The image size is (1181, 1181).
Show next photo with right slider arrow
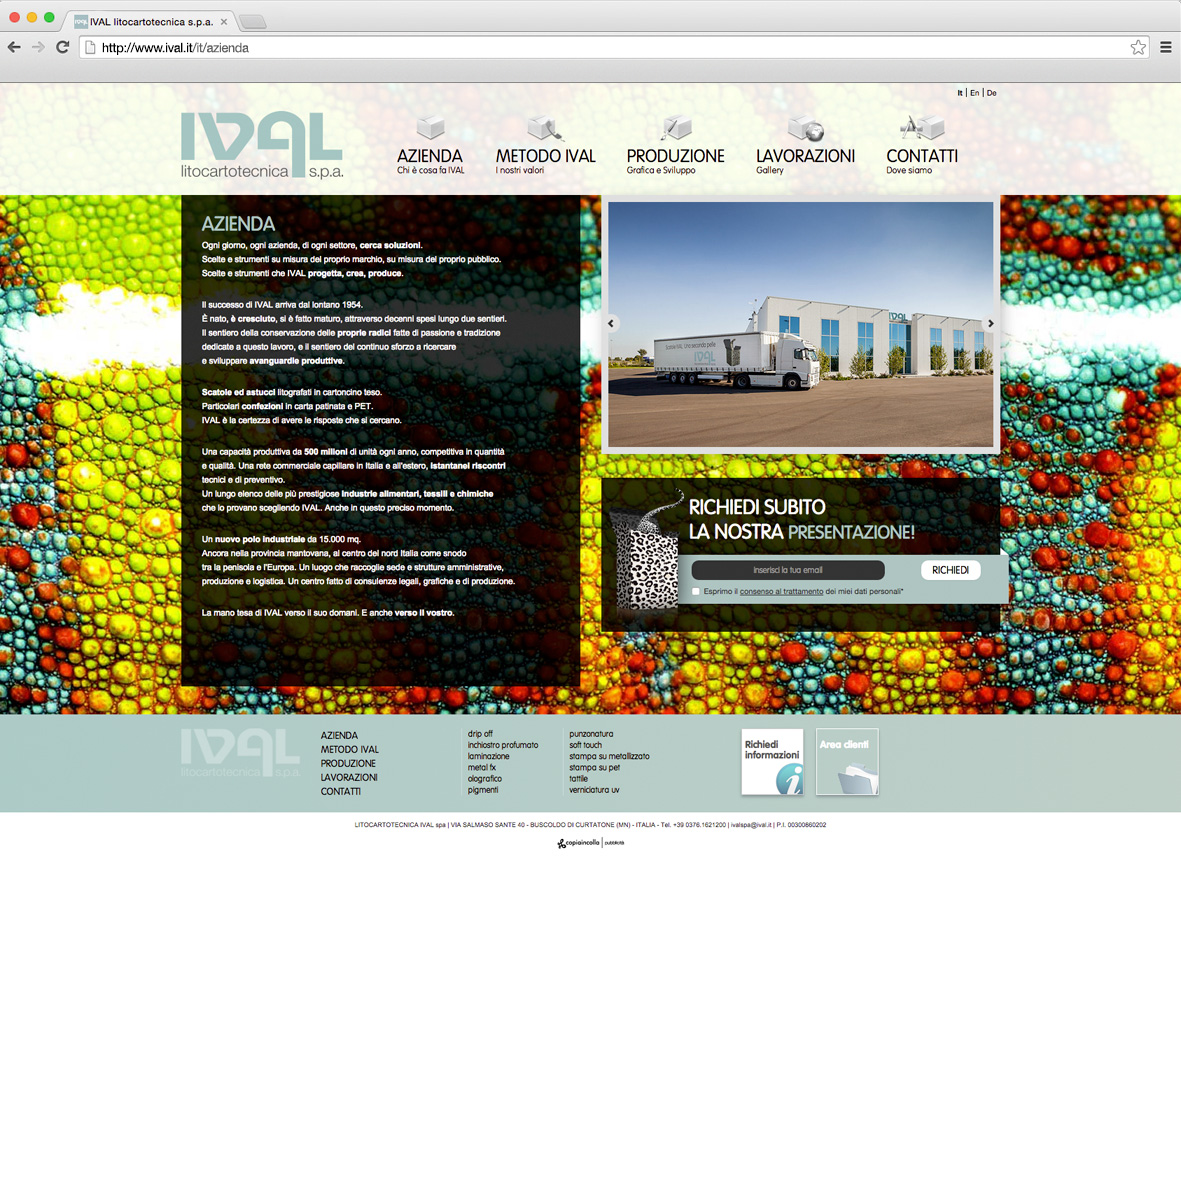tap(990, 323)
